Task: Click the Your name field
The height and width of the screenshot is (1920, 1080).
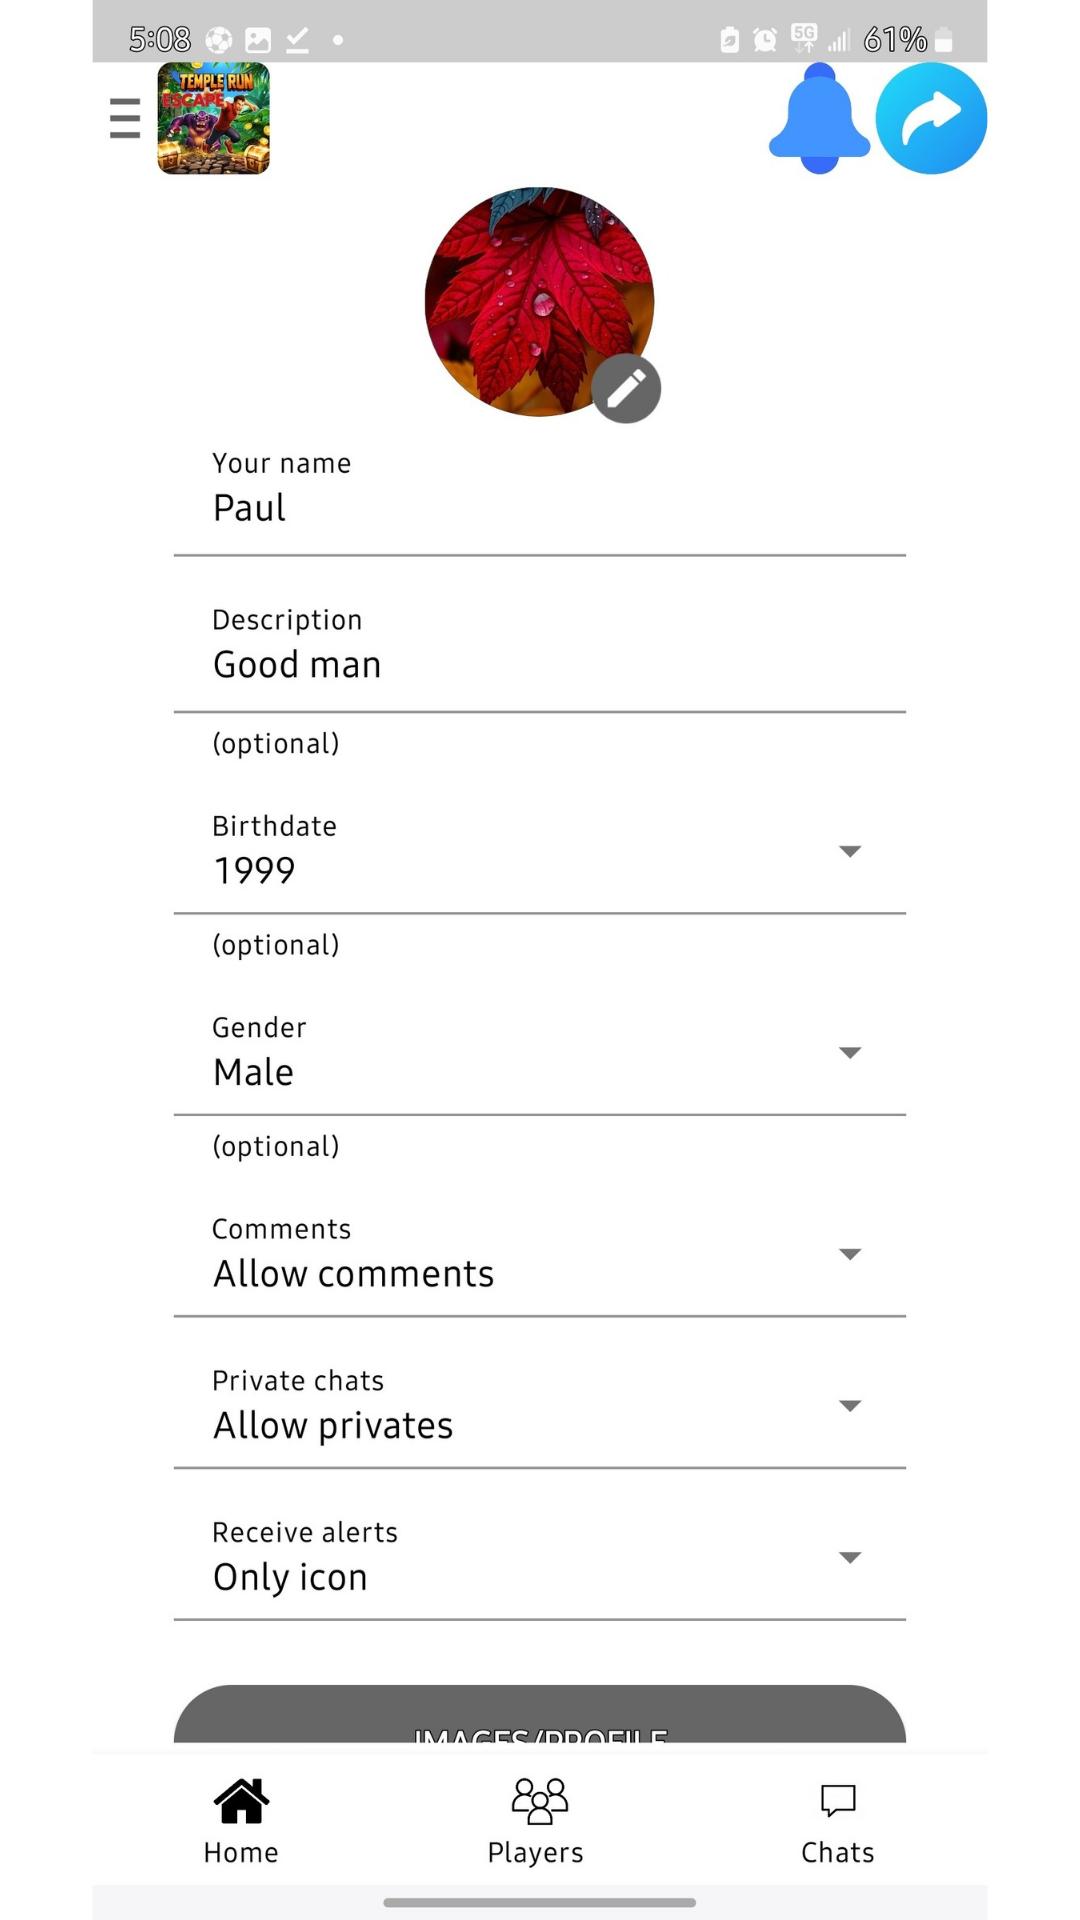Action: pyautogui.click(x=539, y=508)
